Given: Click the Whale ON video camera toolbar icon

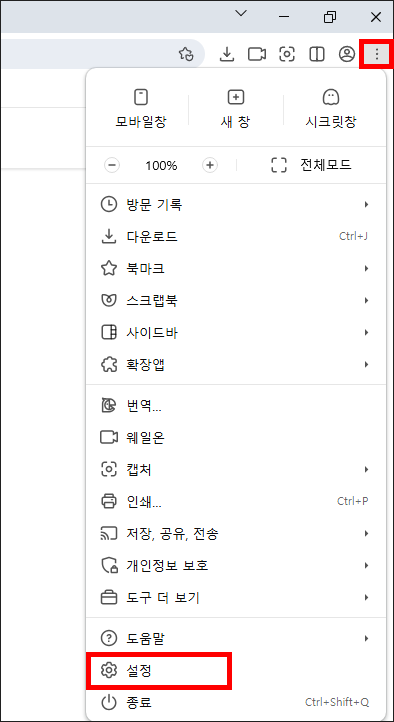Looking at the screenshot, I should [257, 54].
